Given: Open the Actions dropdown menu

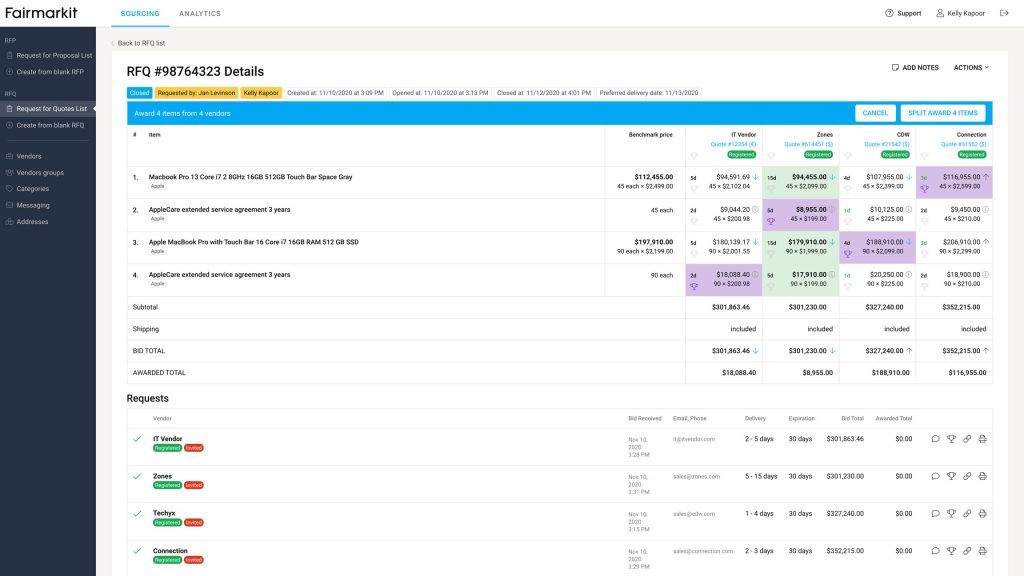Looking at the screenshot, I should (971, 67).
